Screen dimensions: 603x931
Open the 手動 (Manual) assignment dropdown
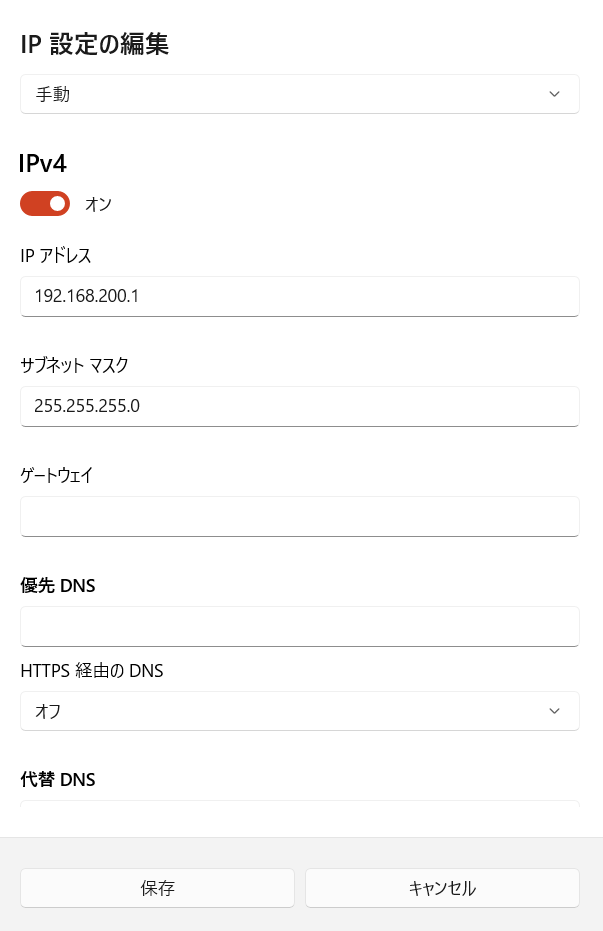coord(300,93)
